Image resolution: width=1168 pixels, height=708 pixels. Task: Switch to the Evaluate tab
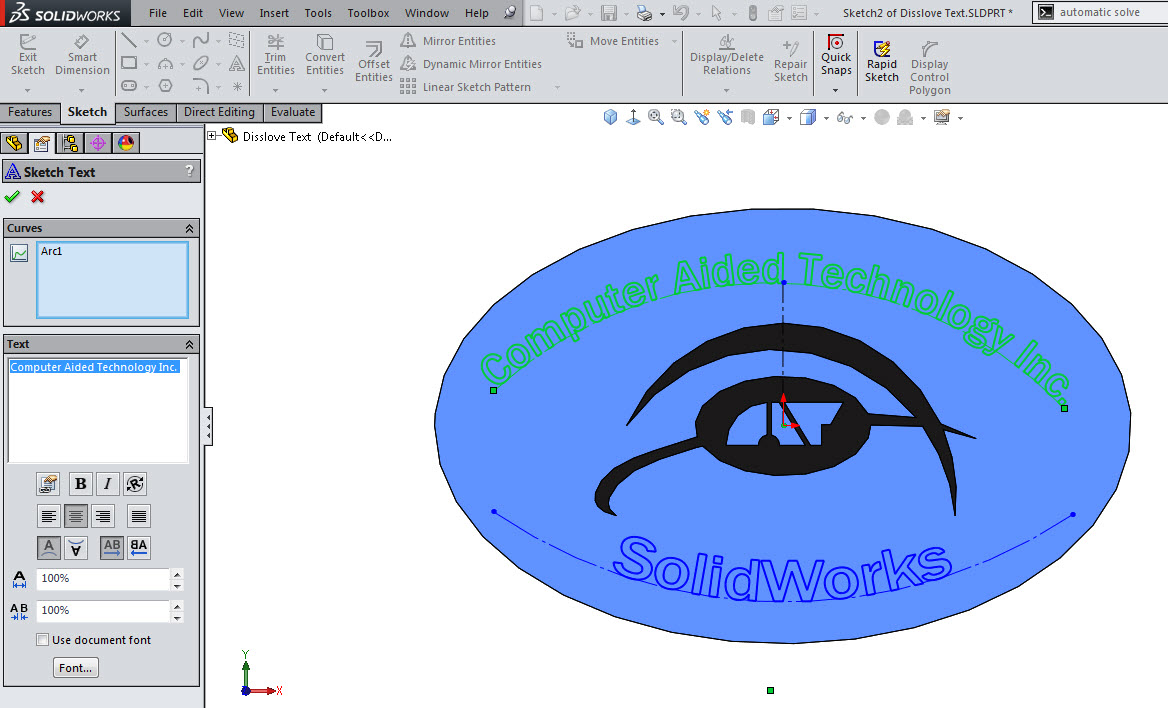[x=293, y=112]
